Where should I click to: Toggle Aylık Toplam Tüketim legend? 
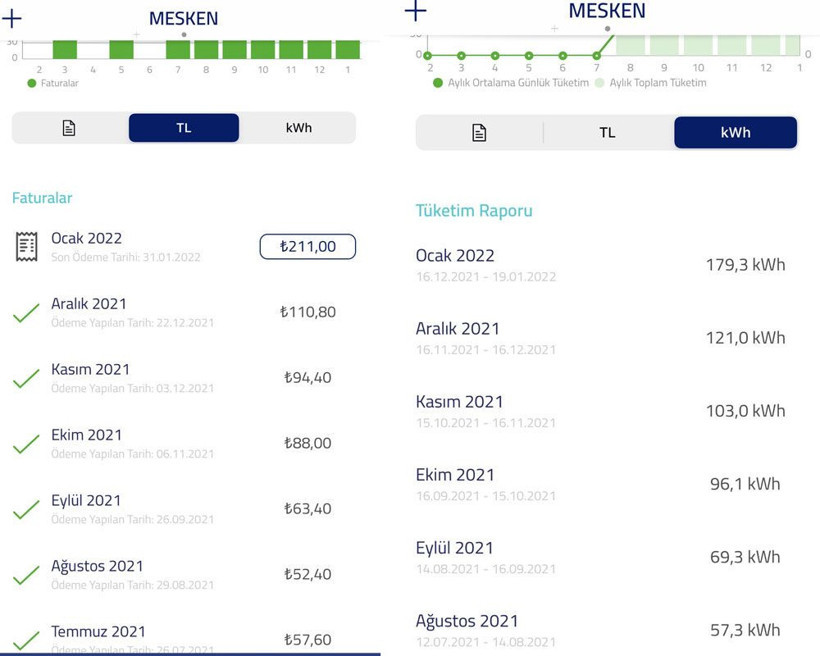(652, 83)
